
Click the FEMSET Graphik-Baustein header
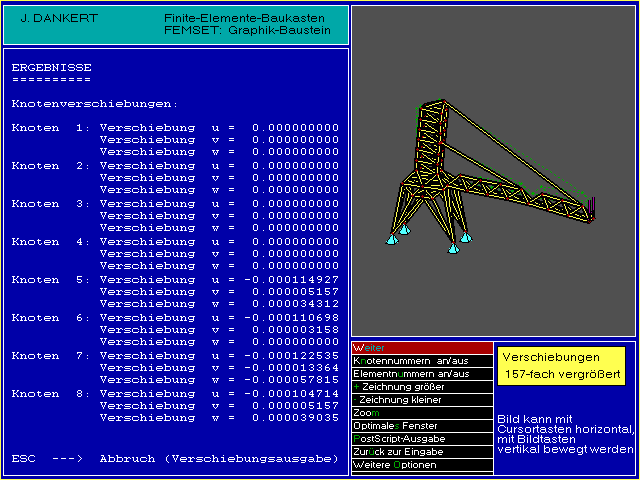tap(246, 31)
